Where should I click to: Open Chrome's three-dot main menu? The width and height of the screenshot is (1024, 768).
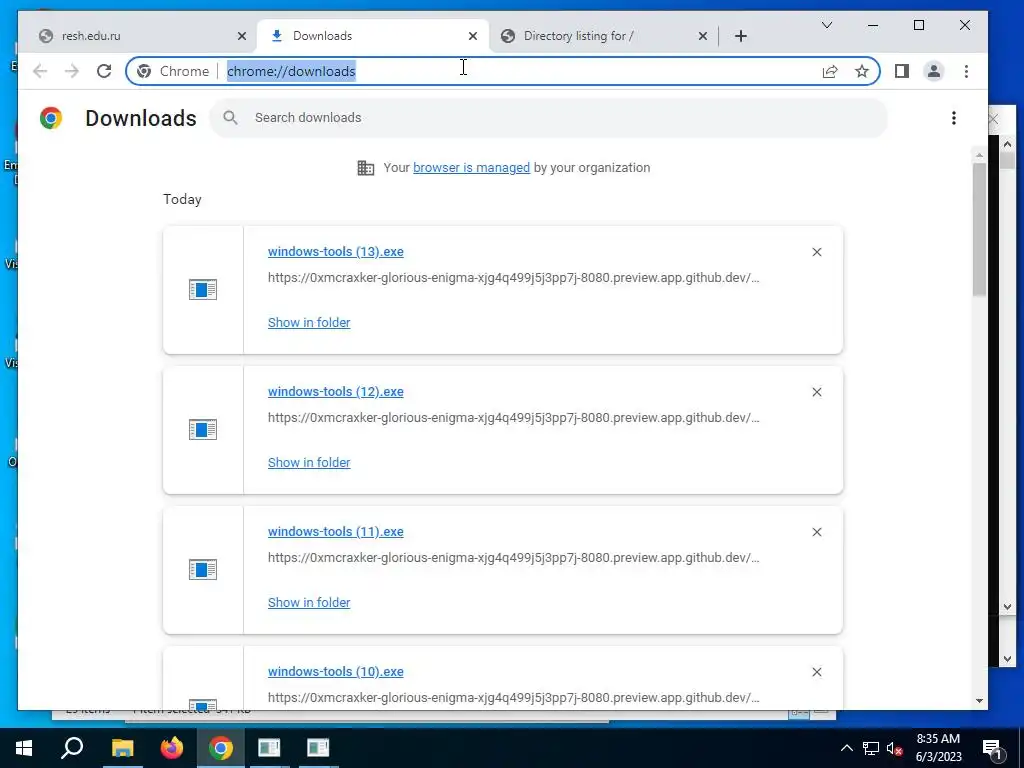[967, 71]
